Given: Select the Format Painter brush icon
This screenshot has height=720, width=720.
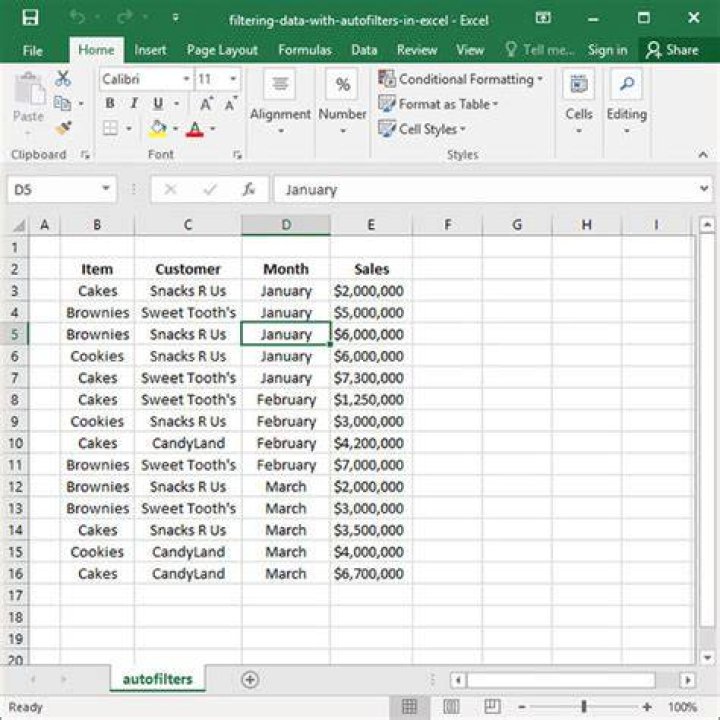Looking at the screenshot, I should tap(62, 128).
